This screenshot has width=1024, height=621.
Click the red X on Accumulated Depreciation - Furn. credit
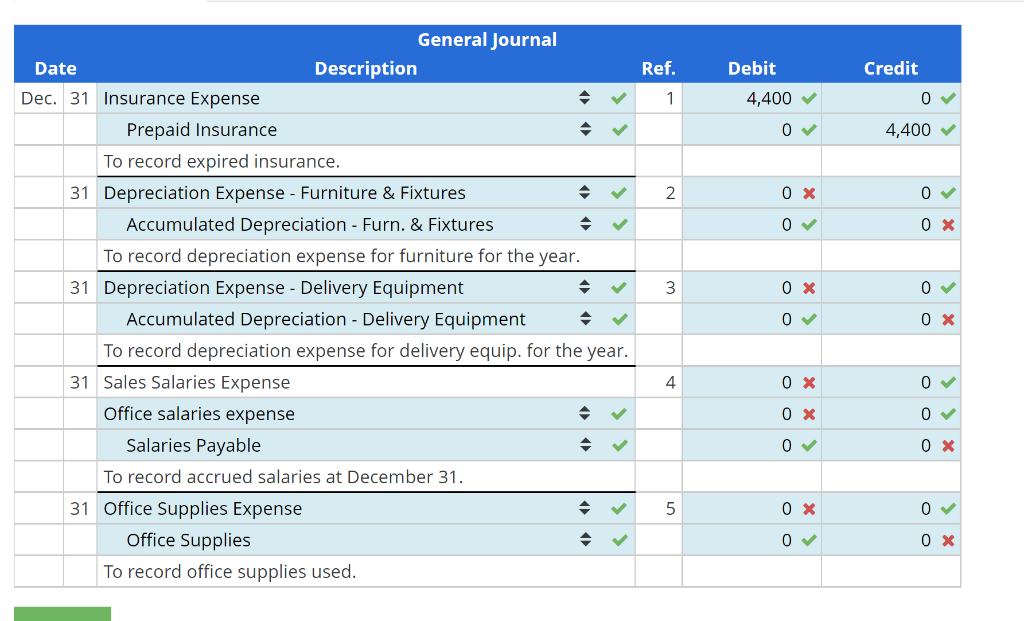pyautogui.click(x=948, y=225)
